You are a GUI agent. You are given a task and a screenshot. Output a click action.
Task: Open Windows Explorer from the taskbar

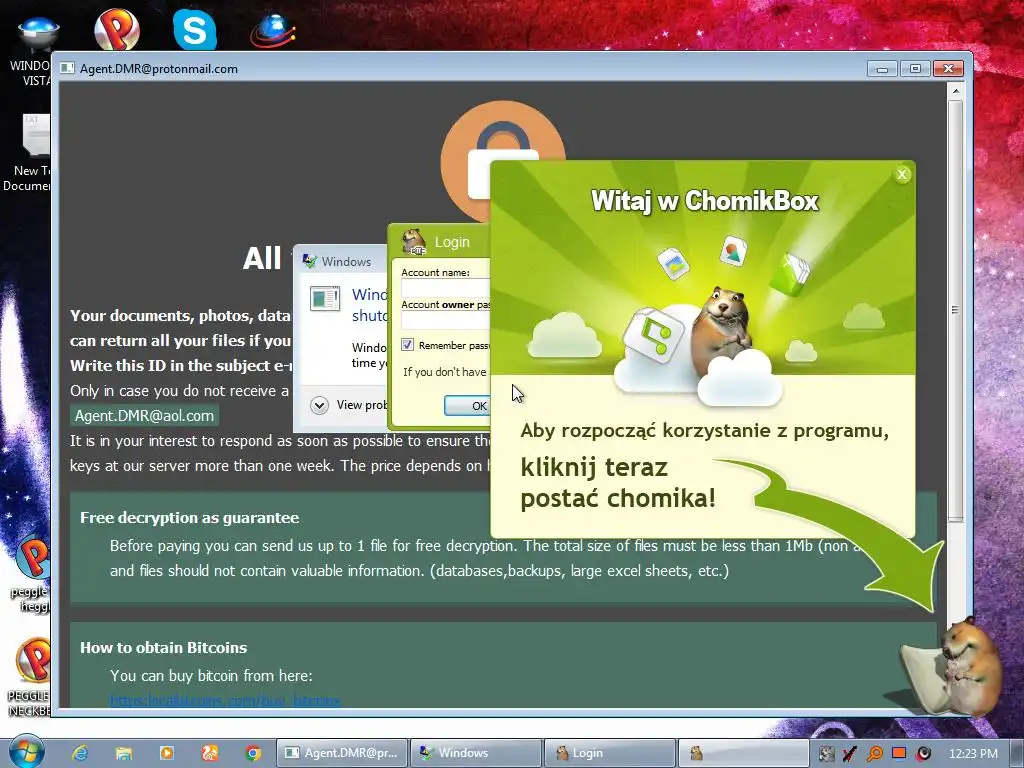[123, 753]
